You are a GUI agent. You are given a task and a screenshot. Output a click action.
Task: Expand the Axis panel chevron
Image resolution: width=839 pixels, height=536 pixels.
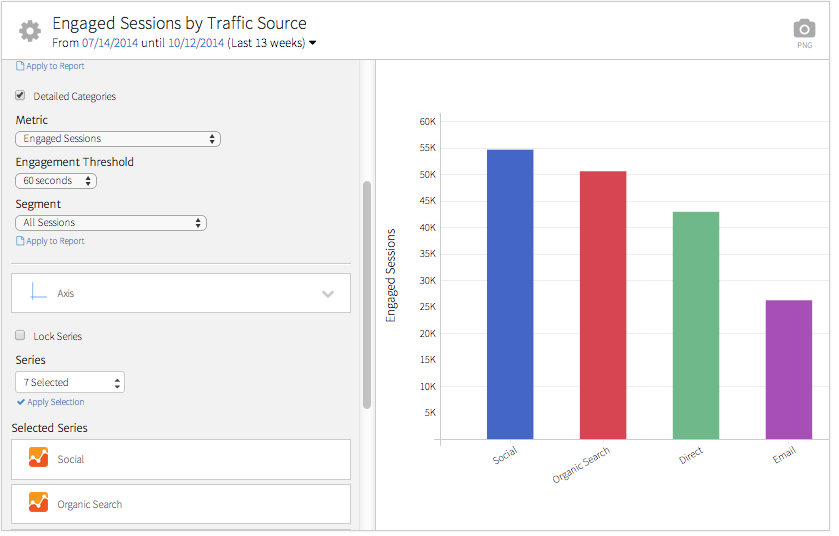[x=328, y=294]
